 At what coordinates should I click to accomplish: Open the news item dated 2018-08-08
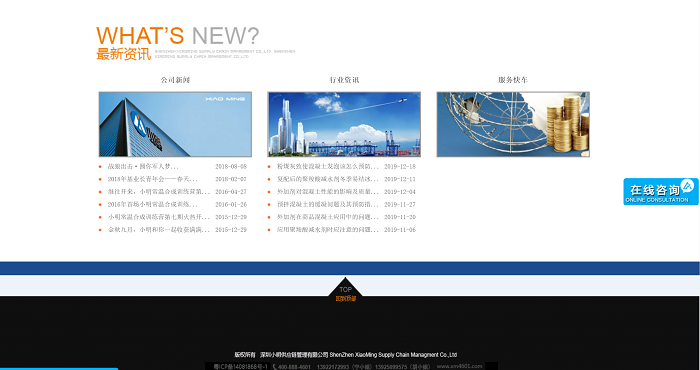(143, 166)
